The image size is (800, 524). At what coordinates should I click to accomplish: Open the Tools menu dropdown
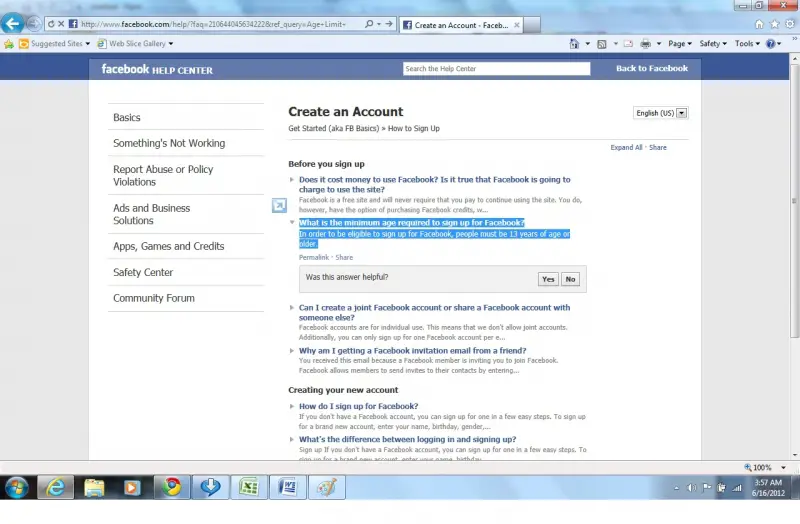(x=747, y=44)
